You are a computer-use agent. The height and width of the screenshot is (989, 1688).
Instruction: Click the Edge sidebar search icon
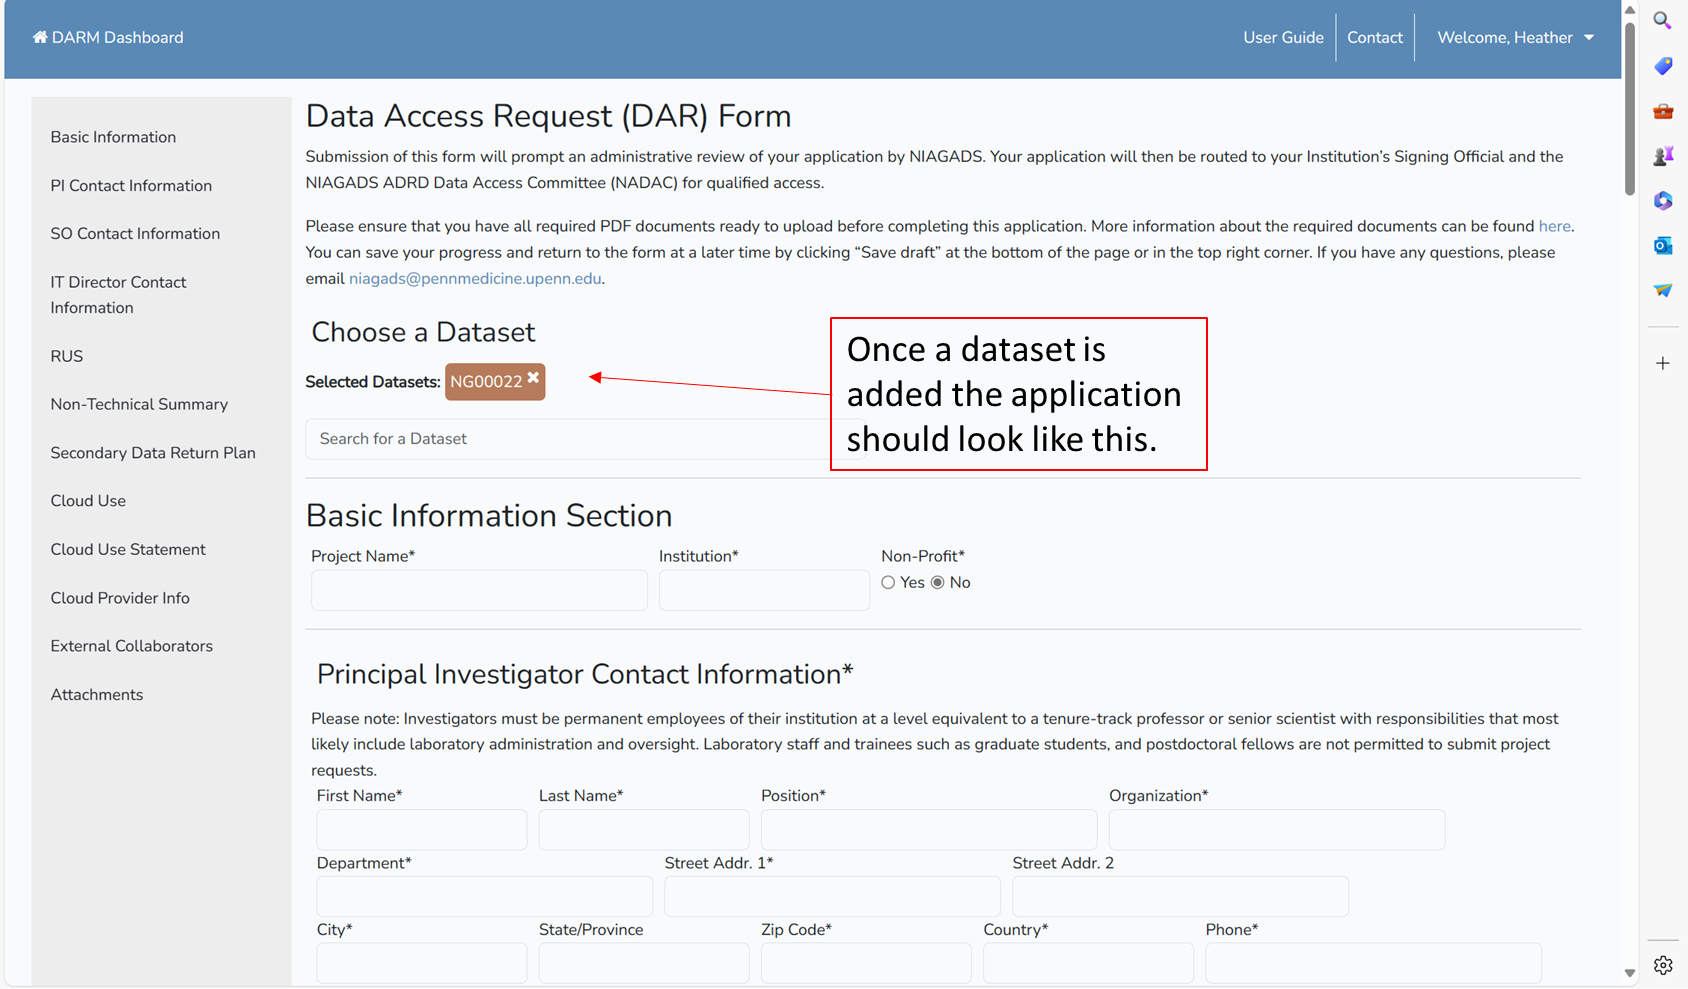click(x=1662, y=21)
